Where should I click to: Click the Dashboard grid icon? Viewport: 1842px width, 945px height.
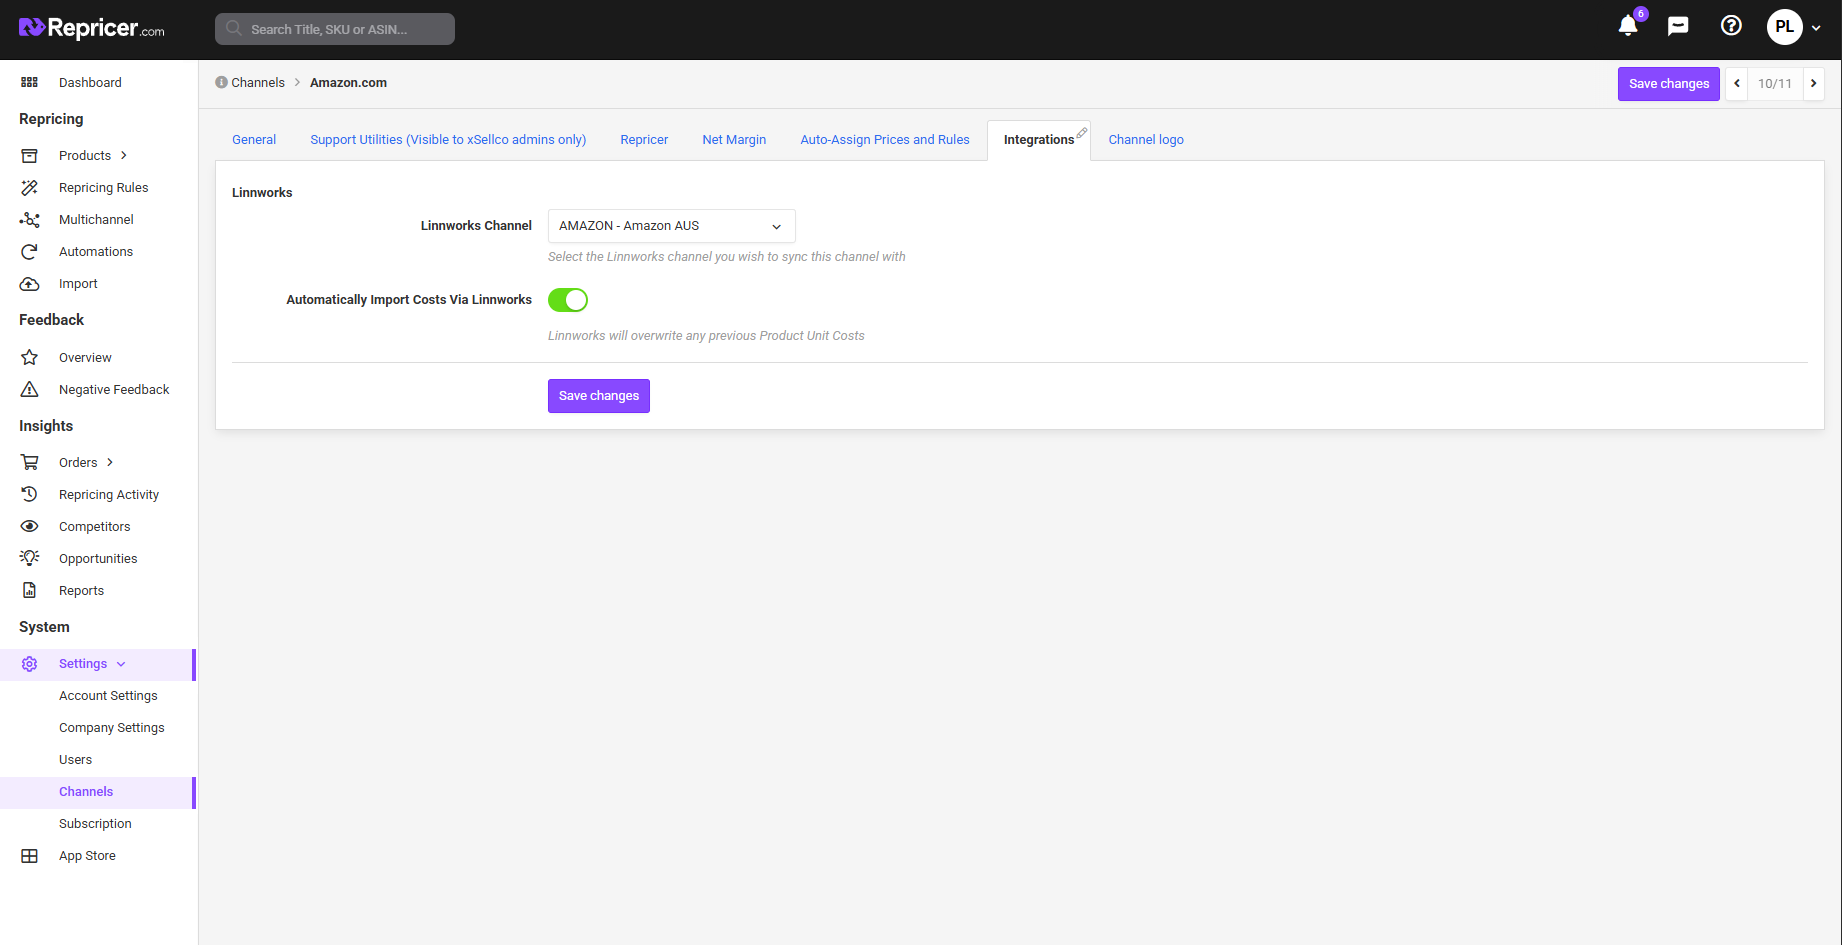coord(30,82)
